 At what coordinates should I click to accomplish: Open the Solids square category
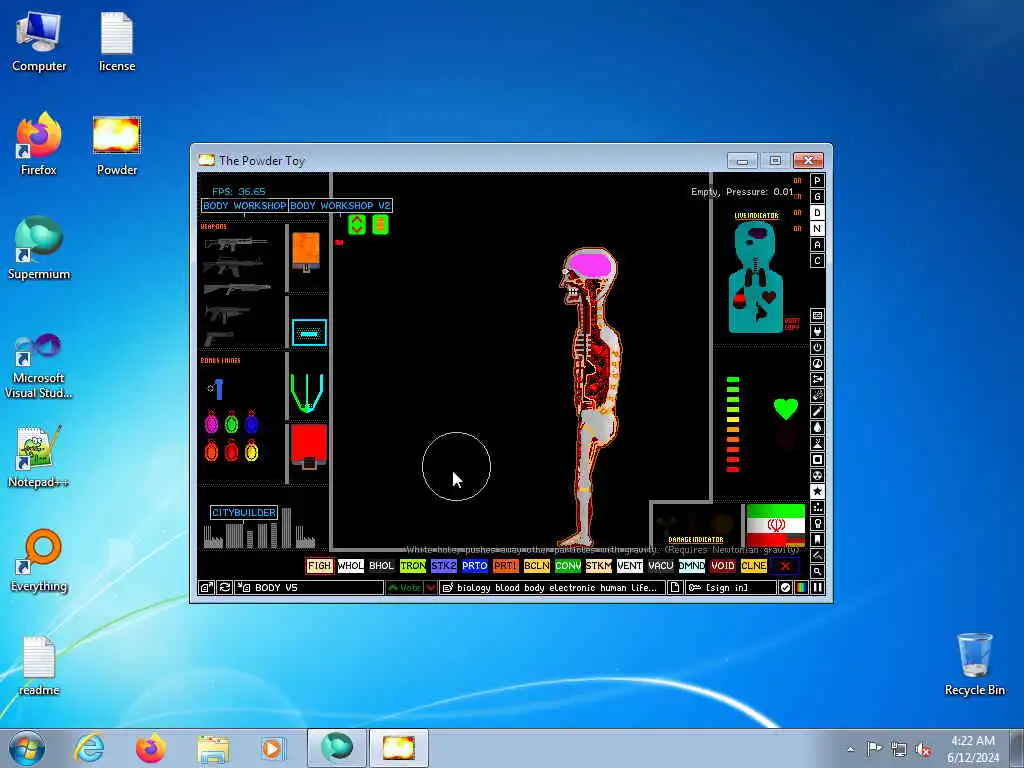coord(817,460)
